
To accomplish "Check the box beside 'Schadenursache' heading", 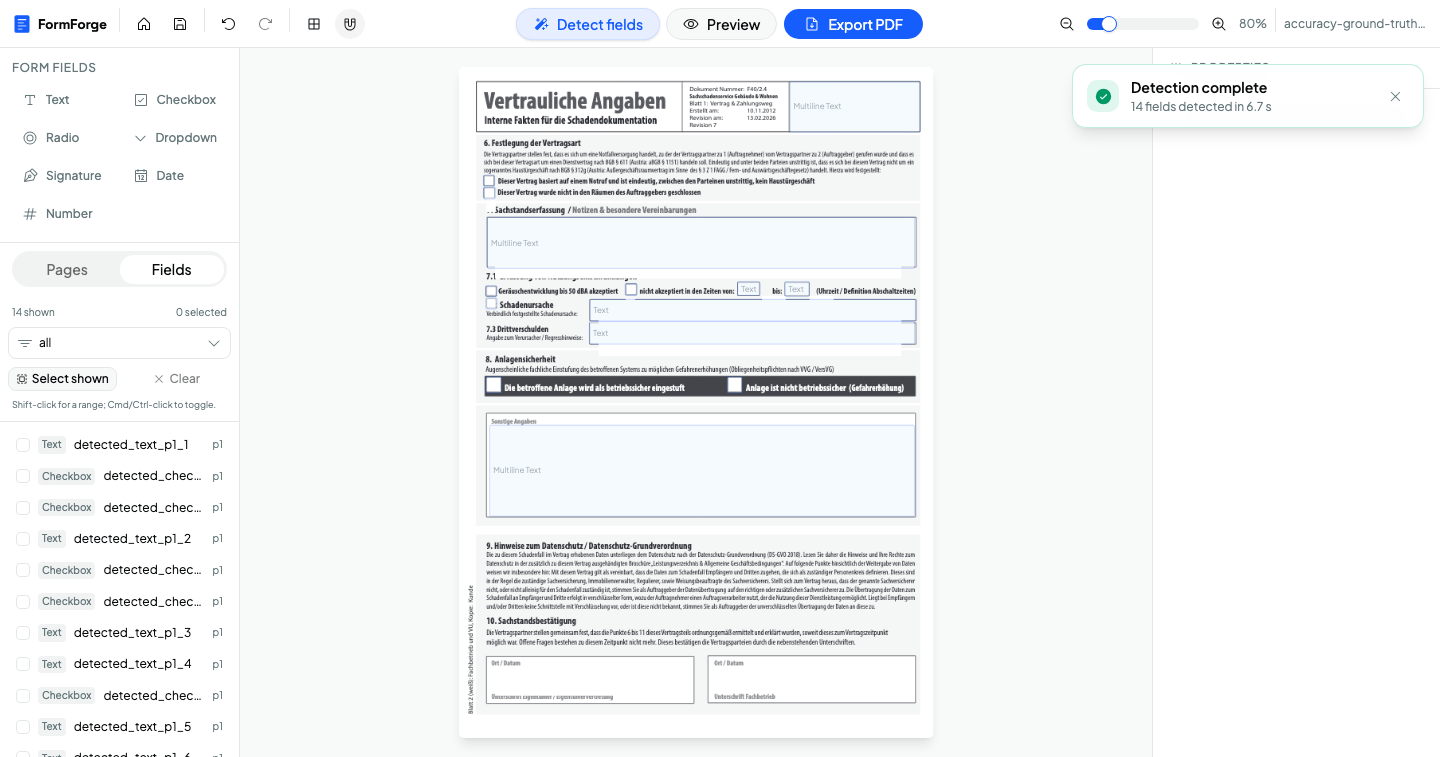I will click(491, 304).
